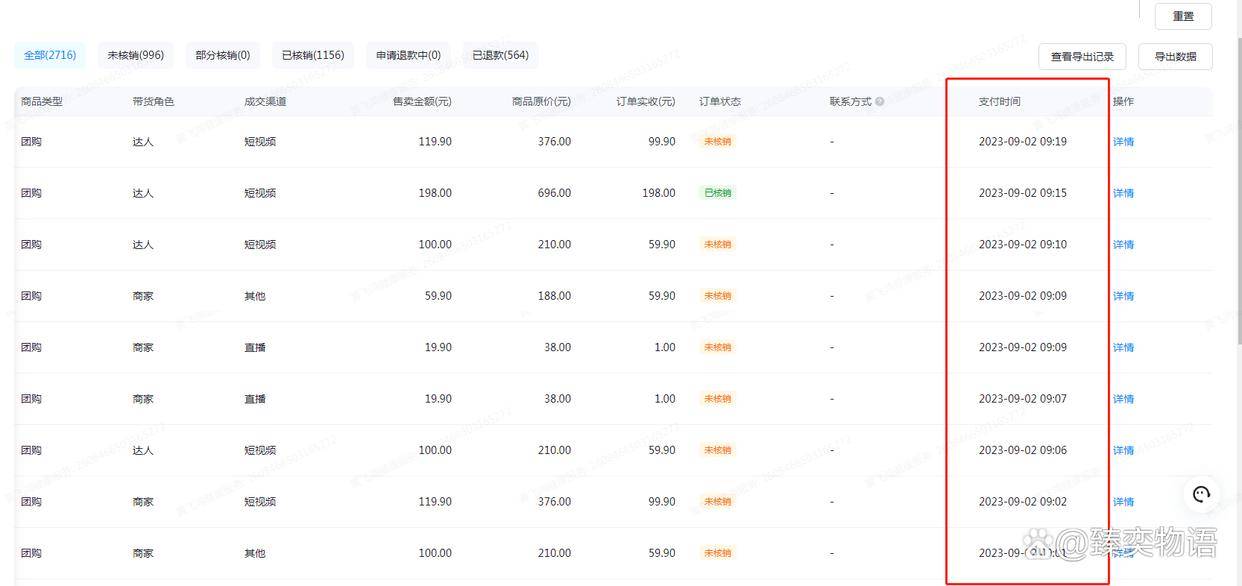Switch to the 全部(2716) tab
The height and width of the screenshot is (586, 1242).
tap(49, 55)
